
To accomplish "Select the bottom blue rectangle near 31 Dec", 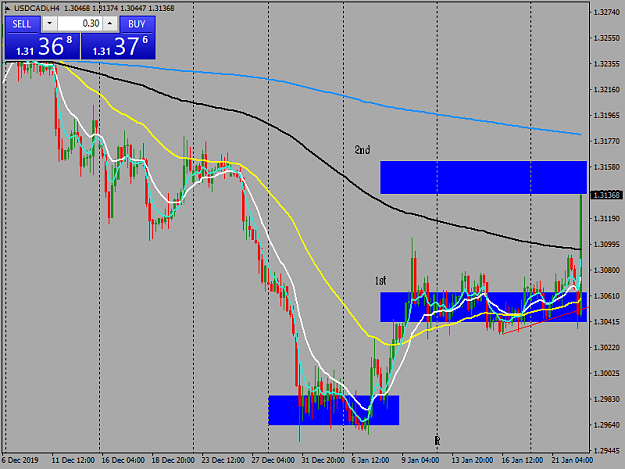I will coord(334,410).
